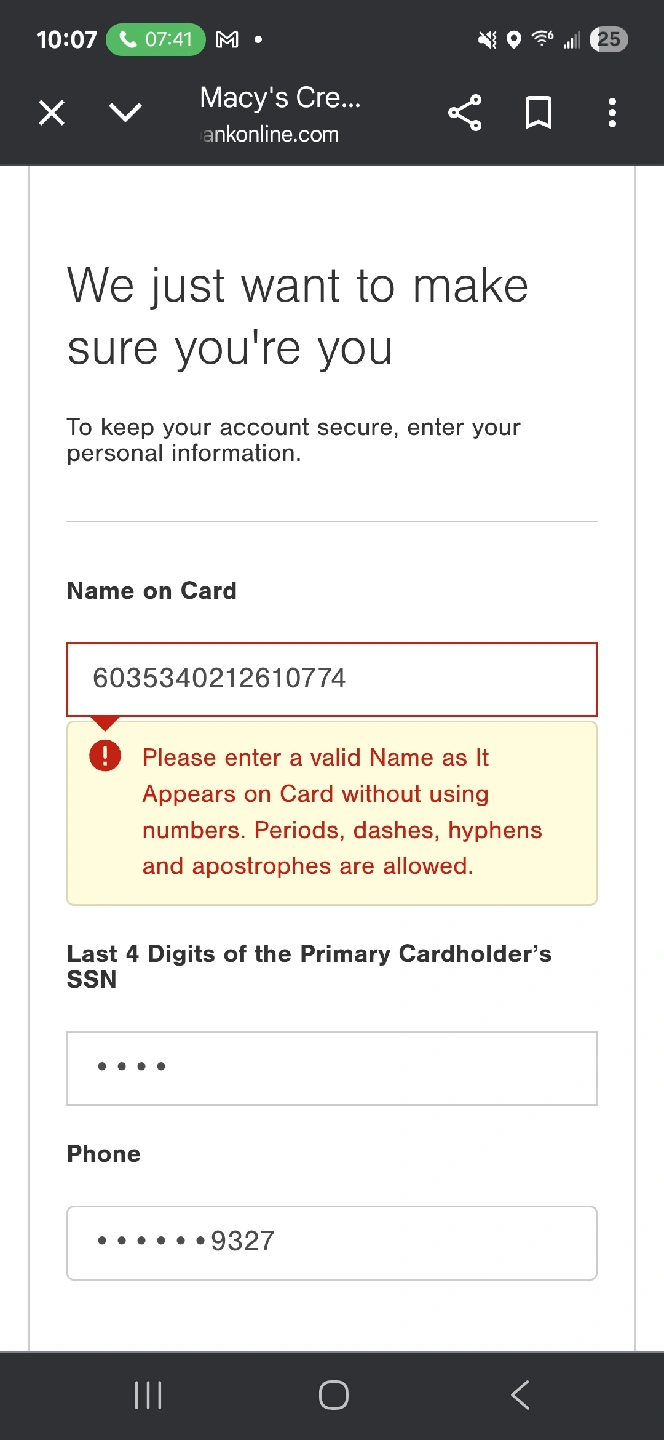Viewport: 664px width, 1440px height.
Task: Tap the share icon
Action: [465, 113]
